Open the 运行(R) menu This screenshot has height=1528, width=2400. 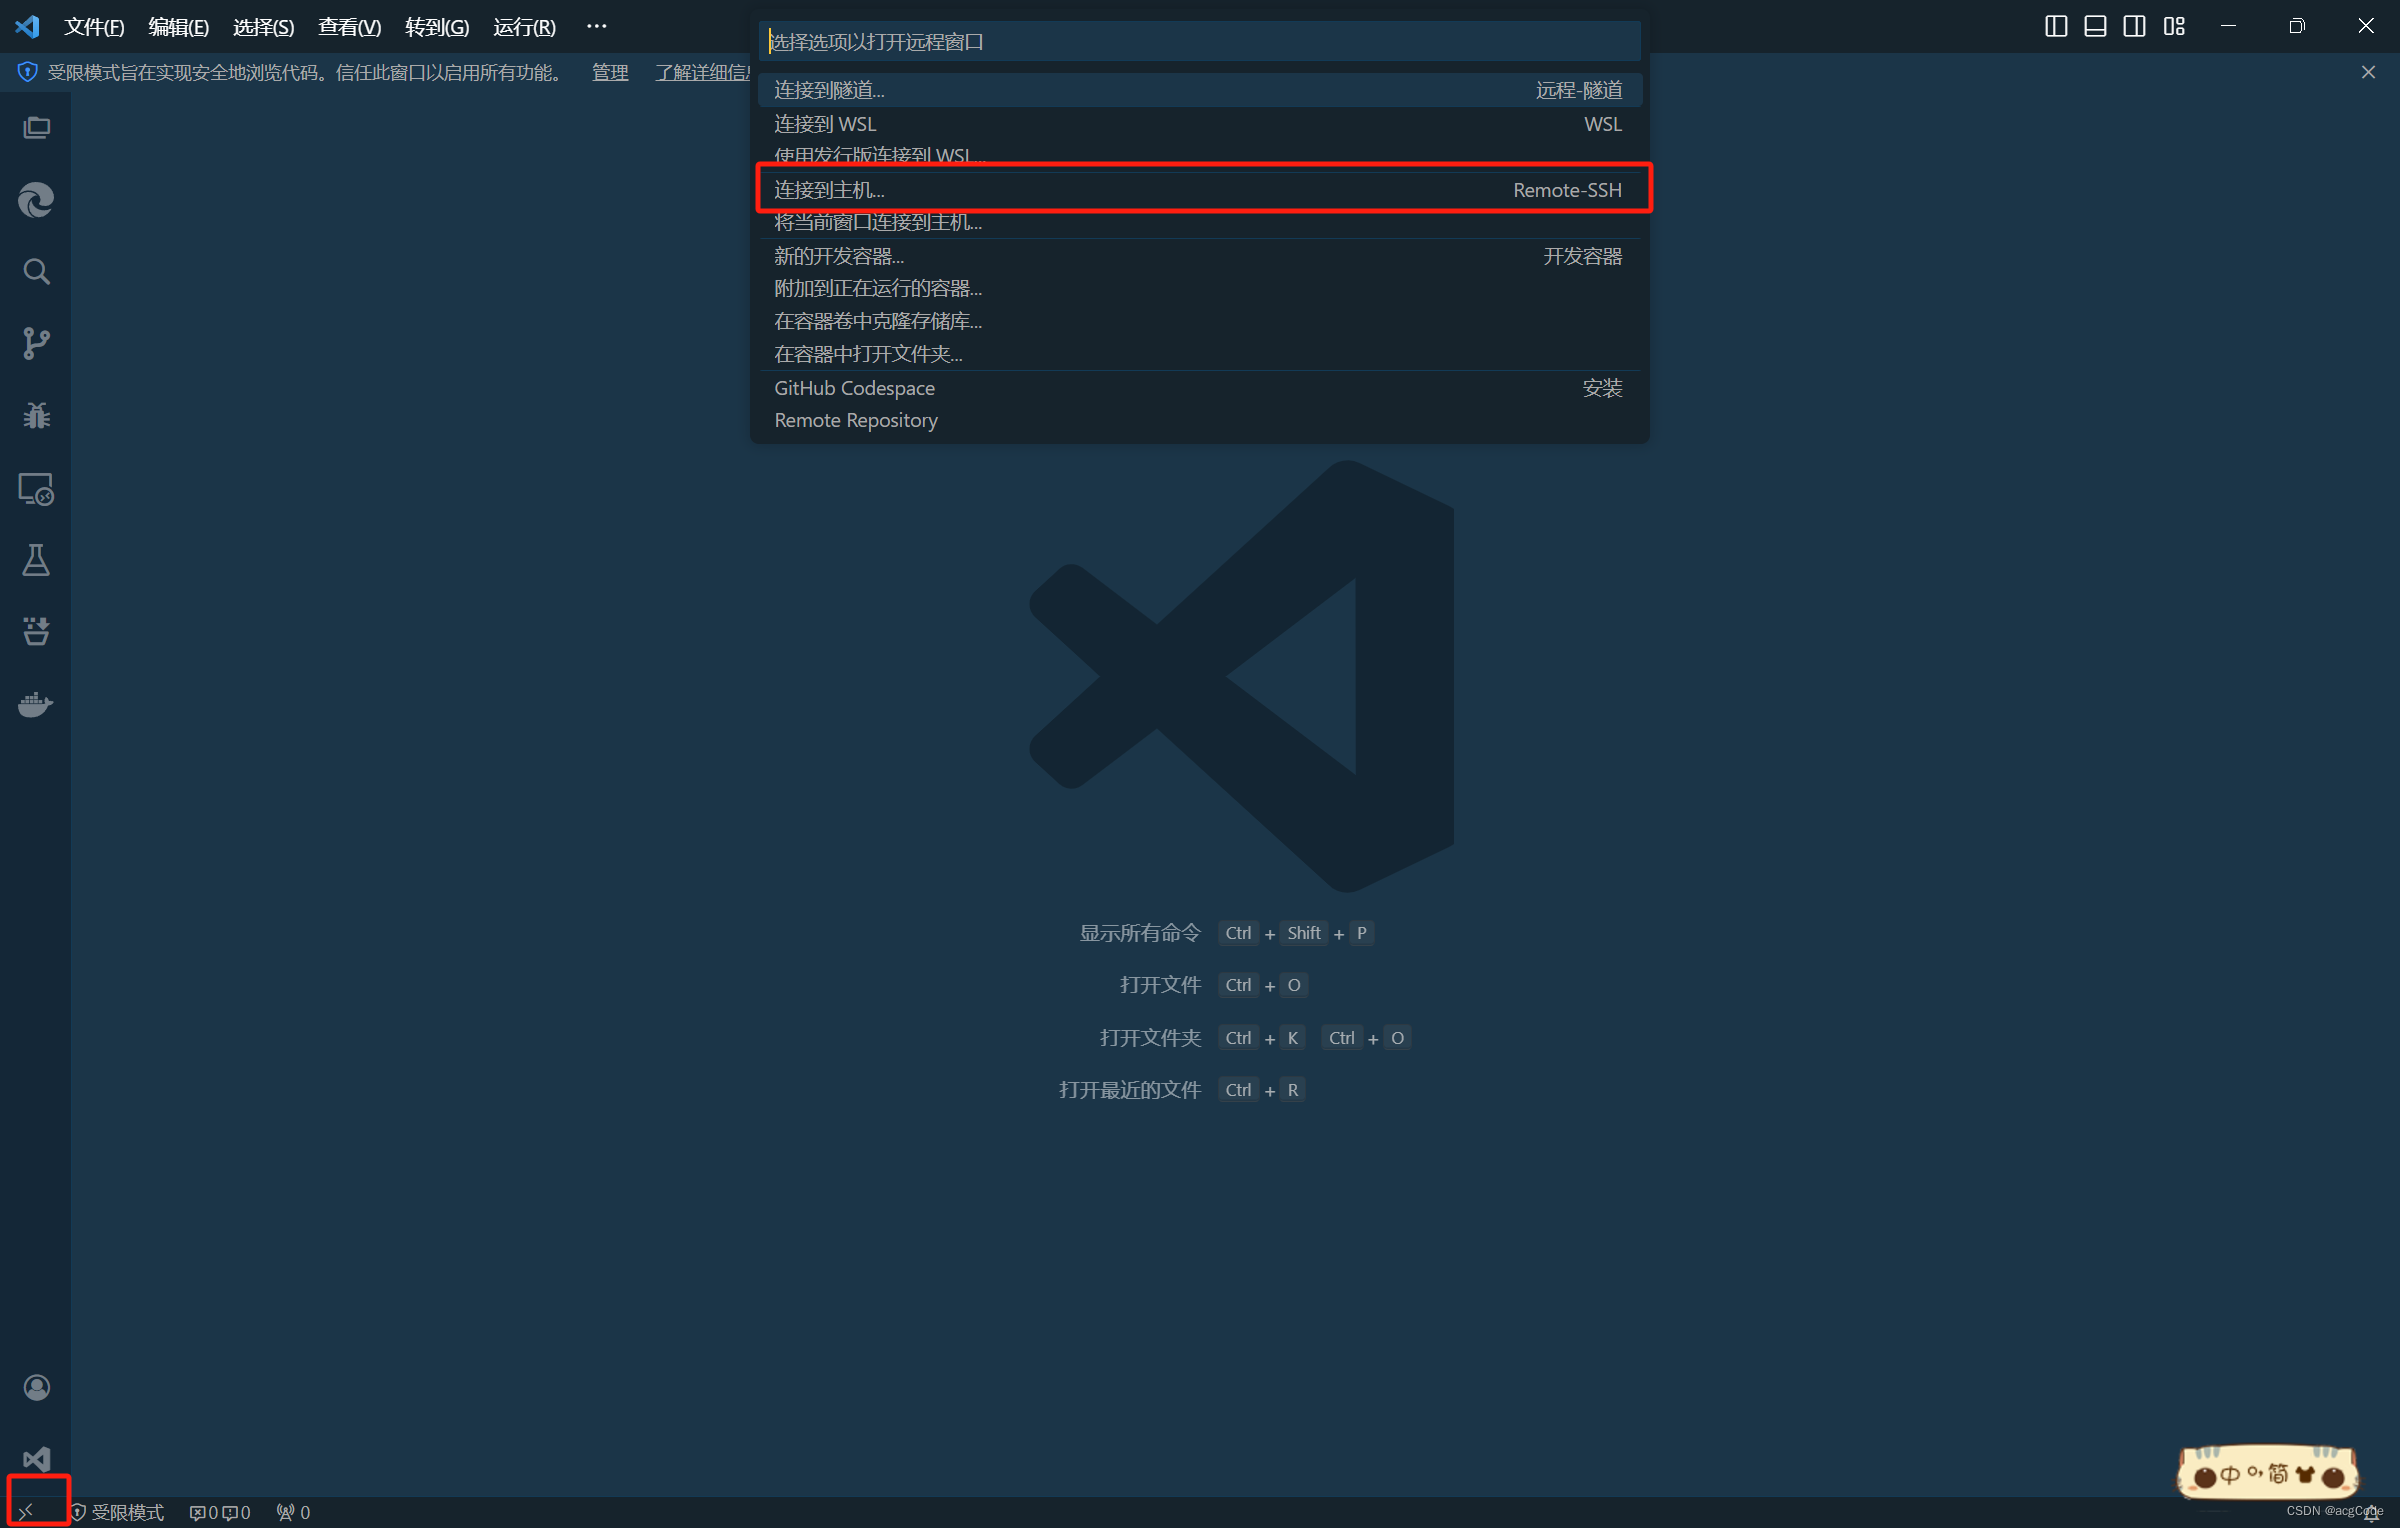(x=524, y=27)
